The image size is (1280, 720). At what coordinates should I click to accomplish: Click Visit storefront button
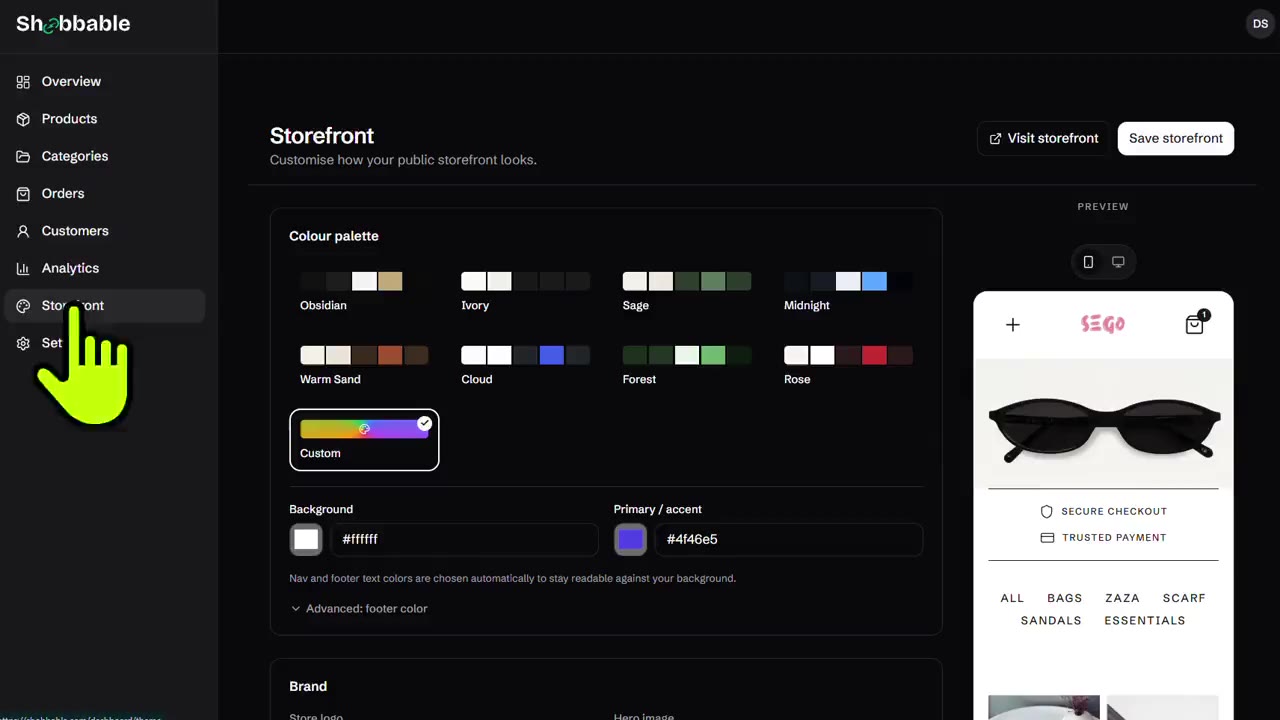coord(1043,138)
